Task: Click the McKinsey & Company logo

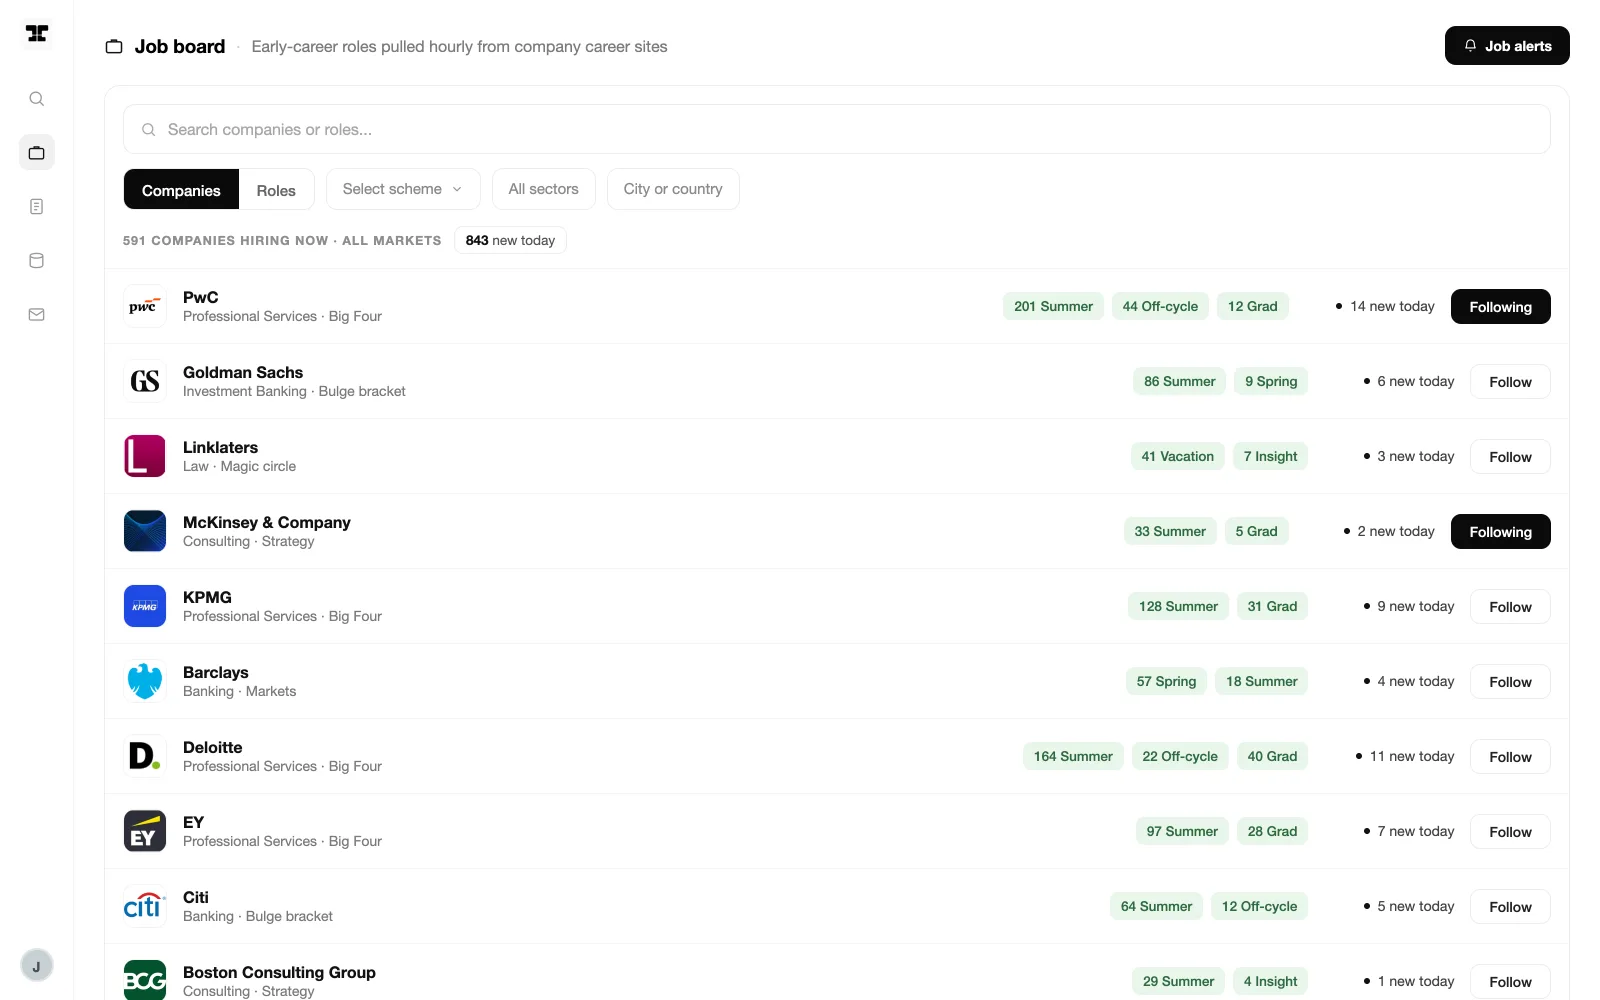Action: point(145,531)
